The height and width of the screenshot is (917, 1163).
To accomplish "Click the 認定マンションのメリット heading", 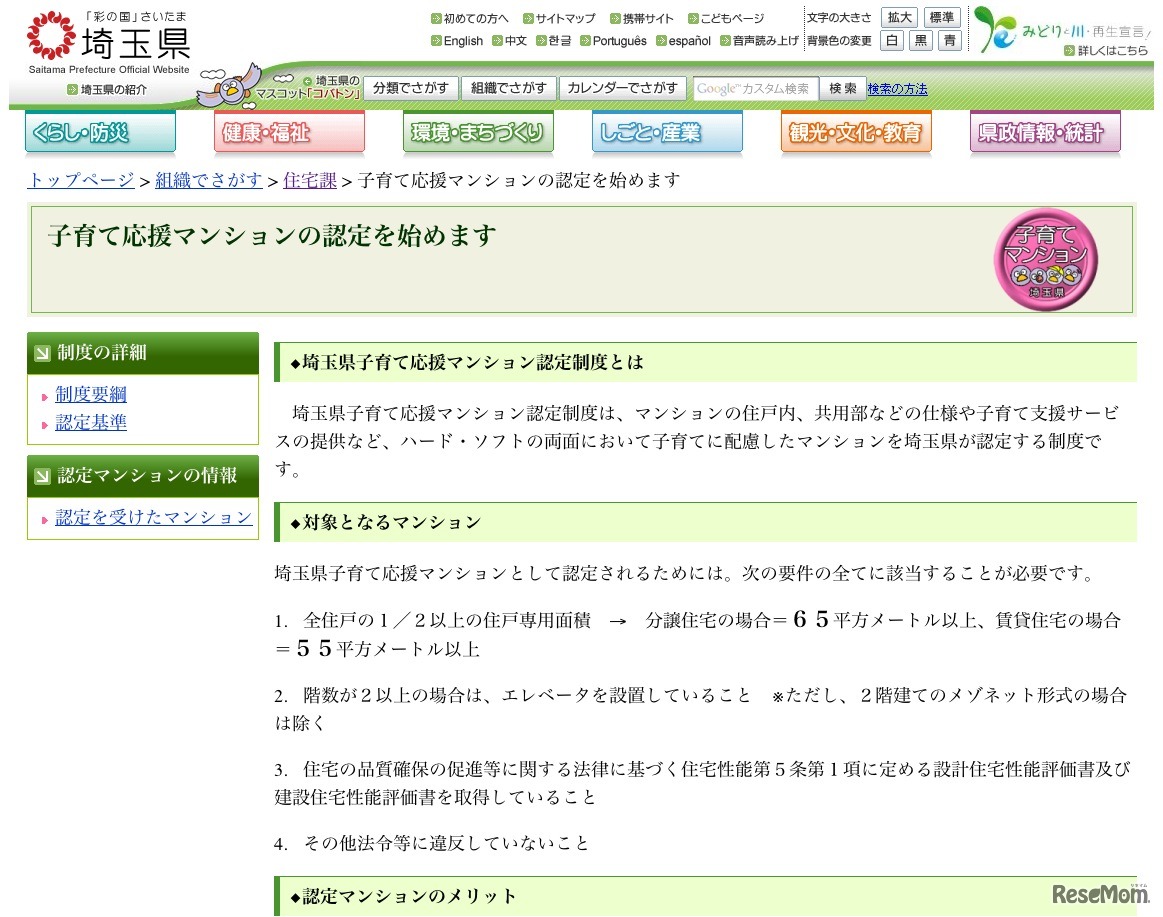I will 403,896.
